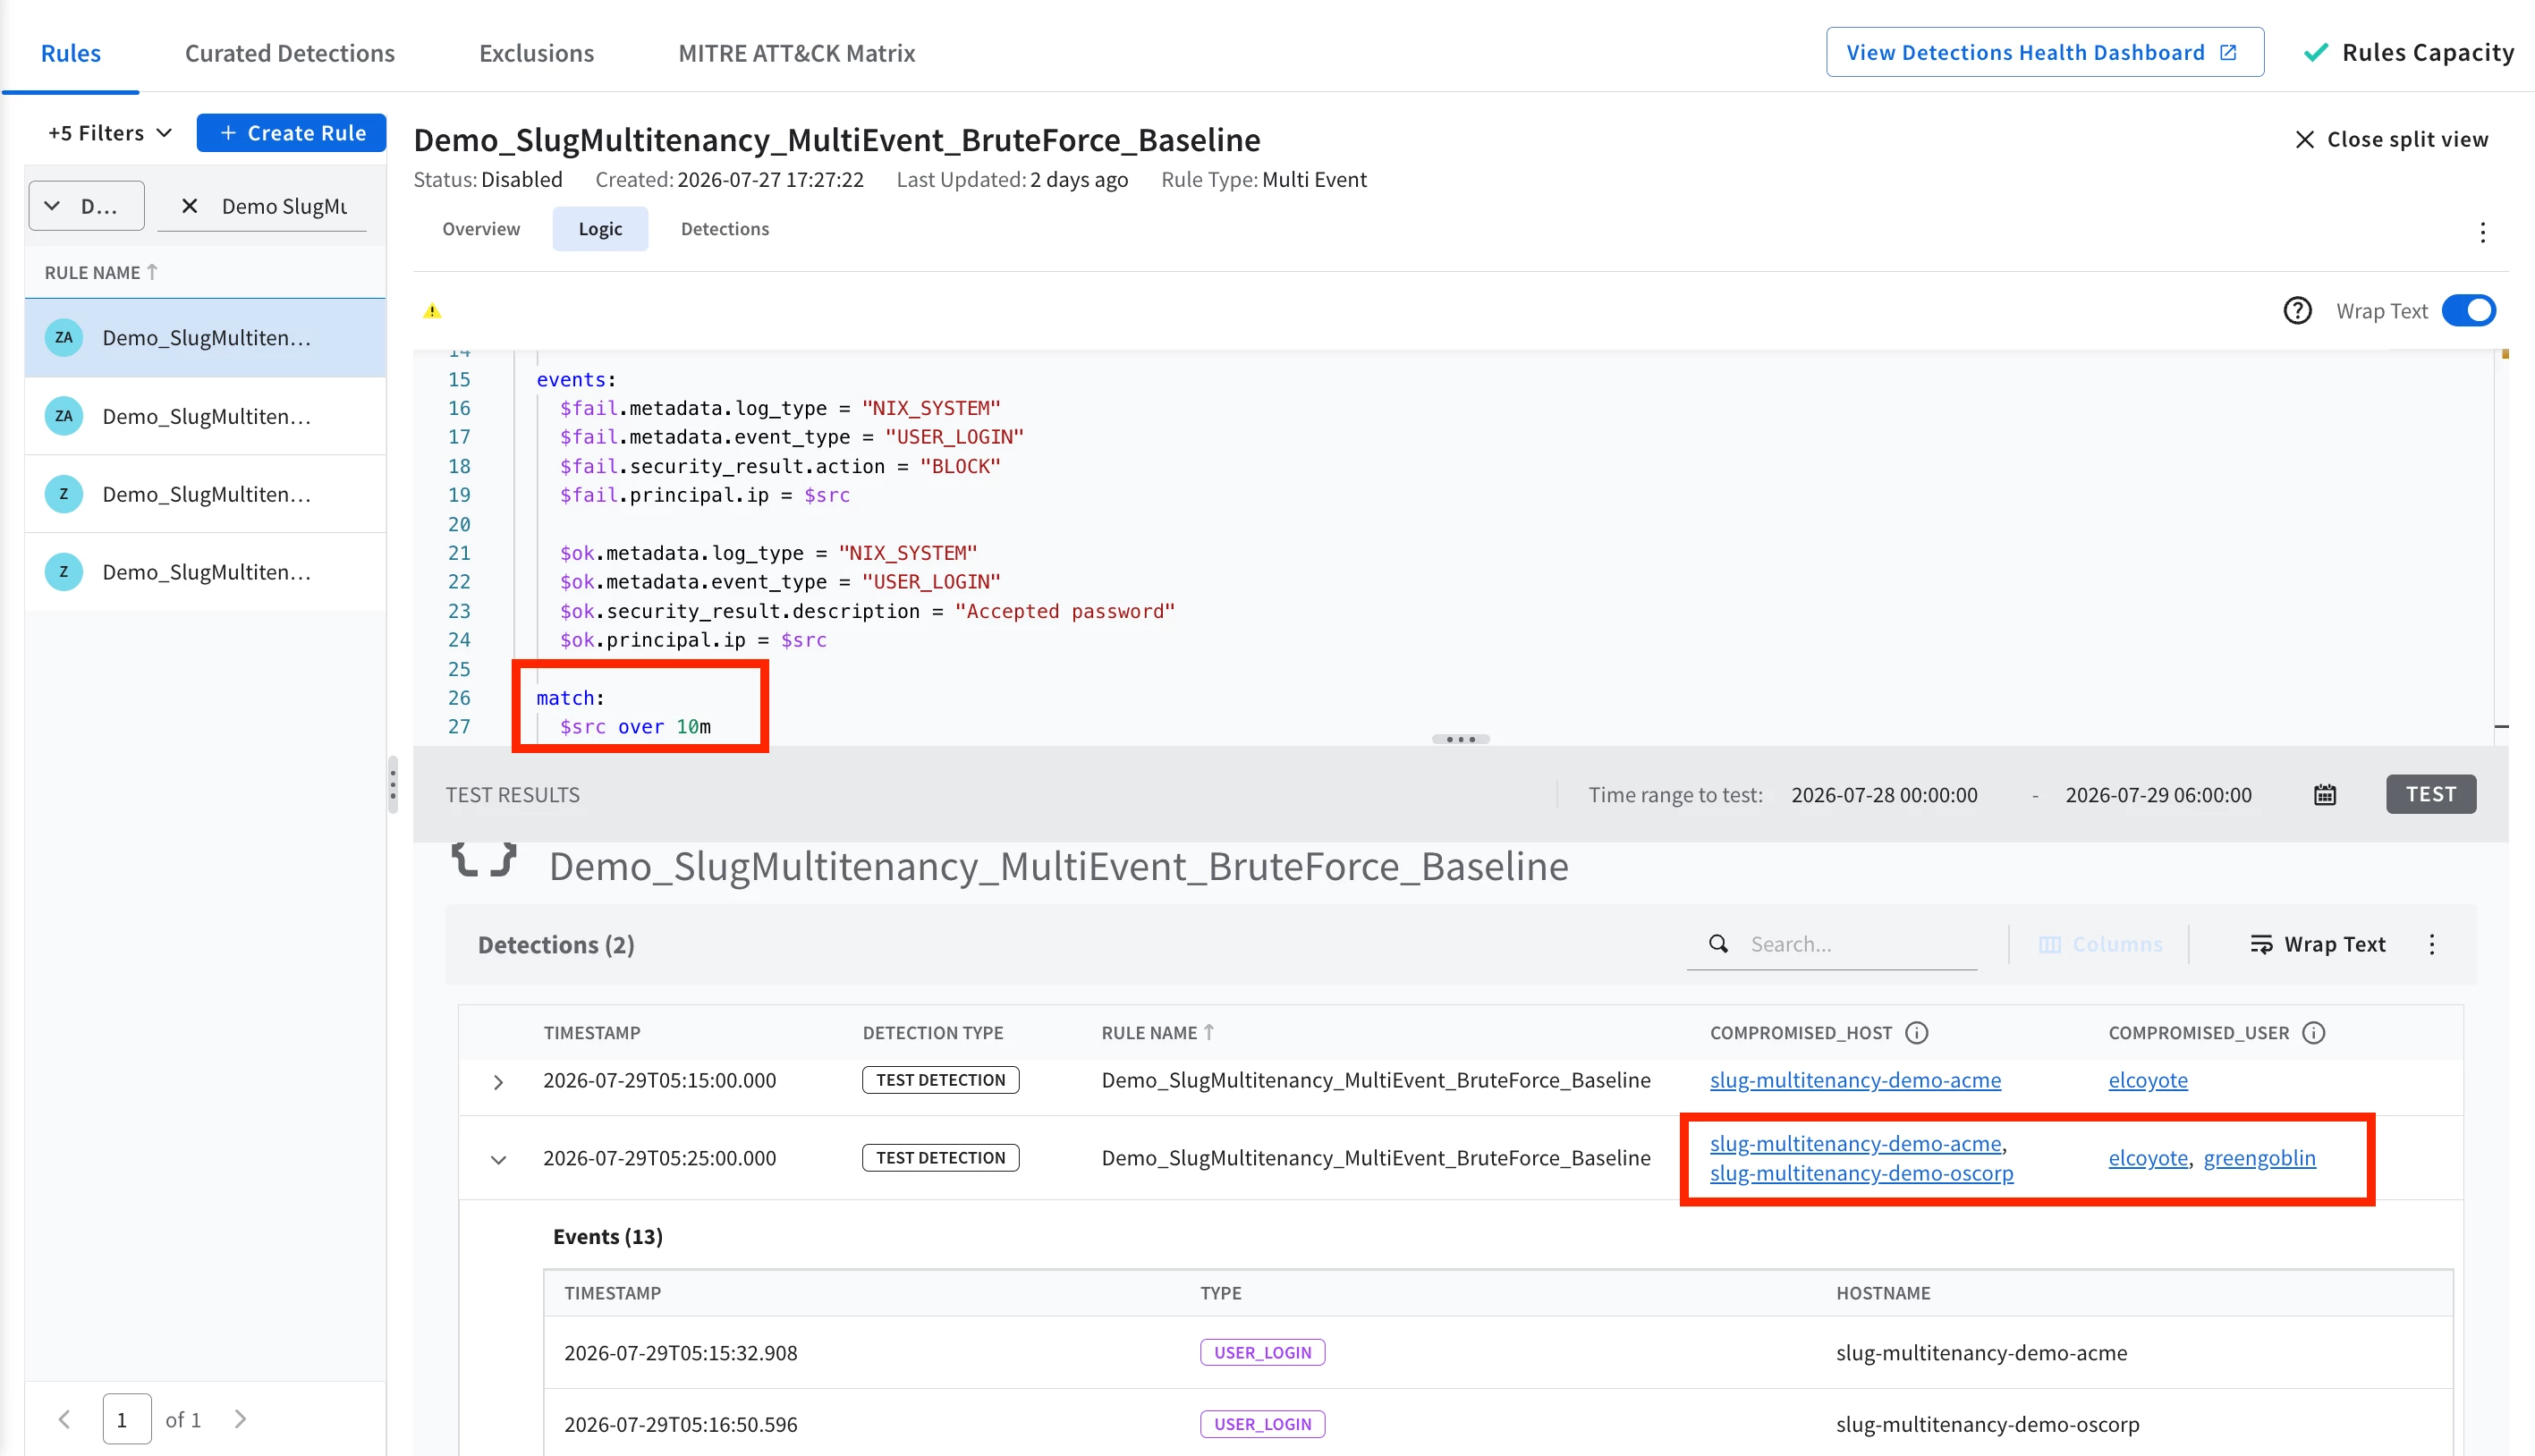Sort detections by TIMESTAMP column
Viewport: 2535px width, 1456px height.
click(592, 1033)
